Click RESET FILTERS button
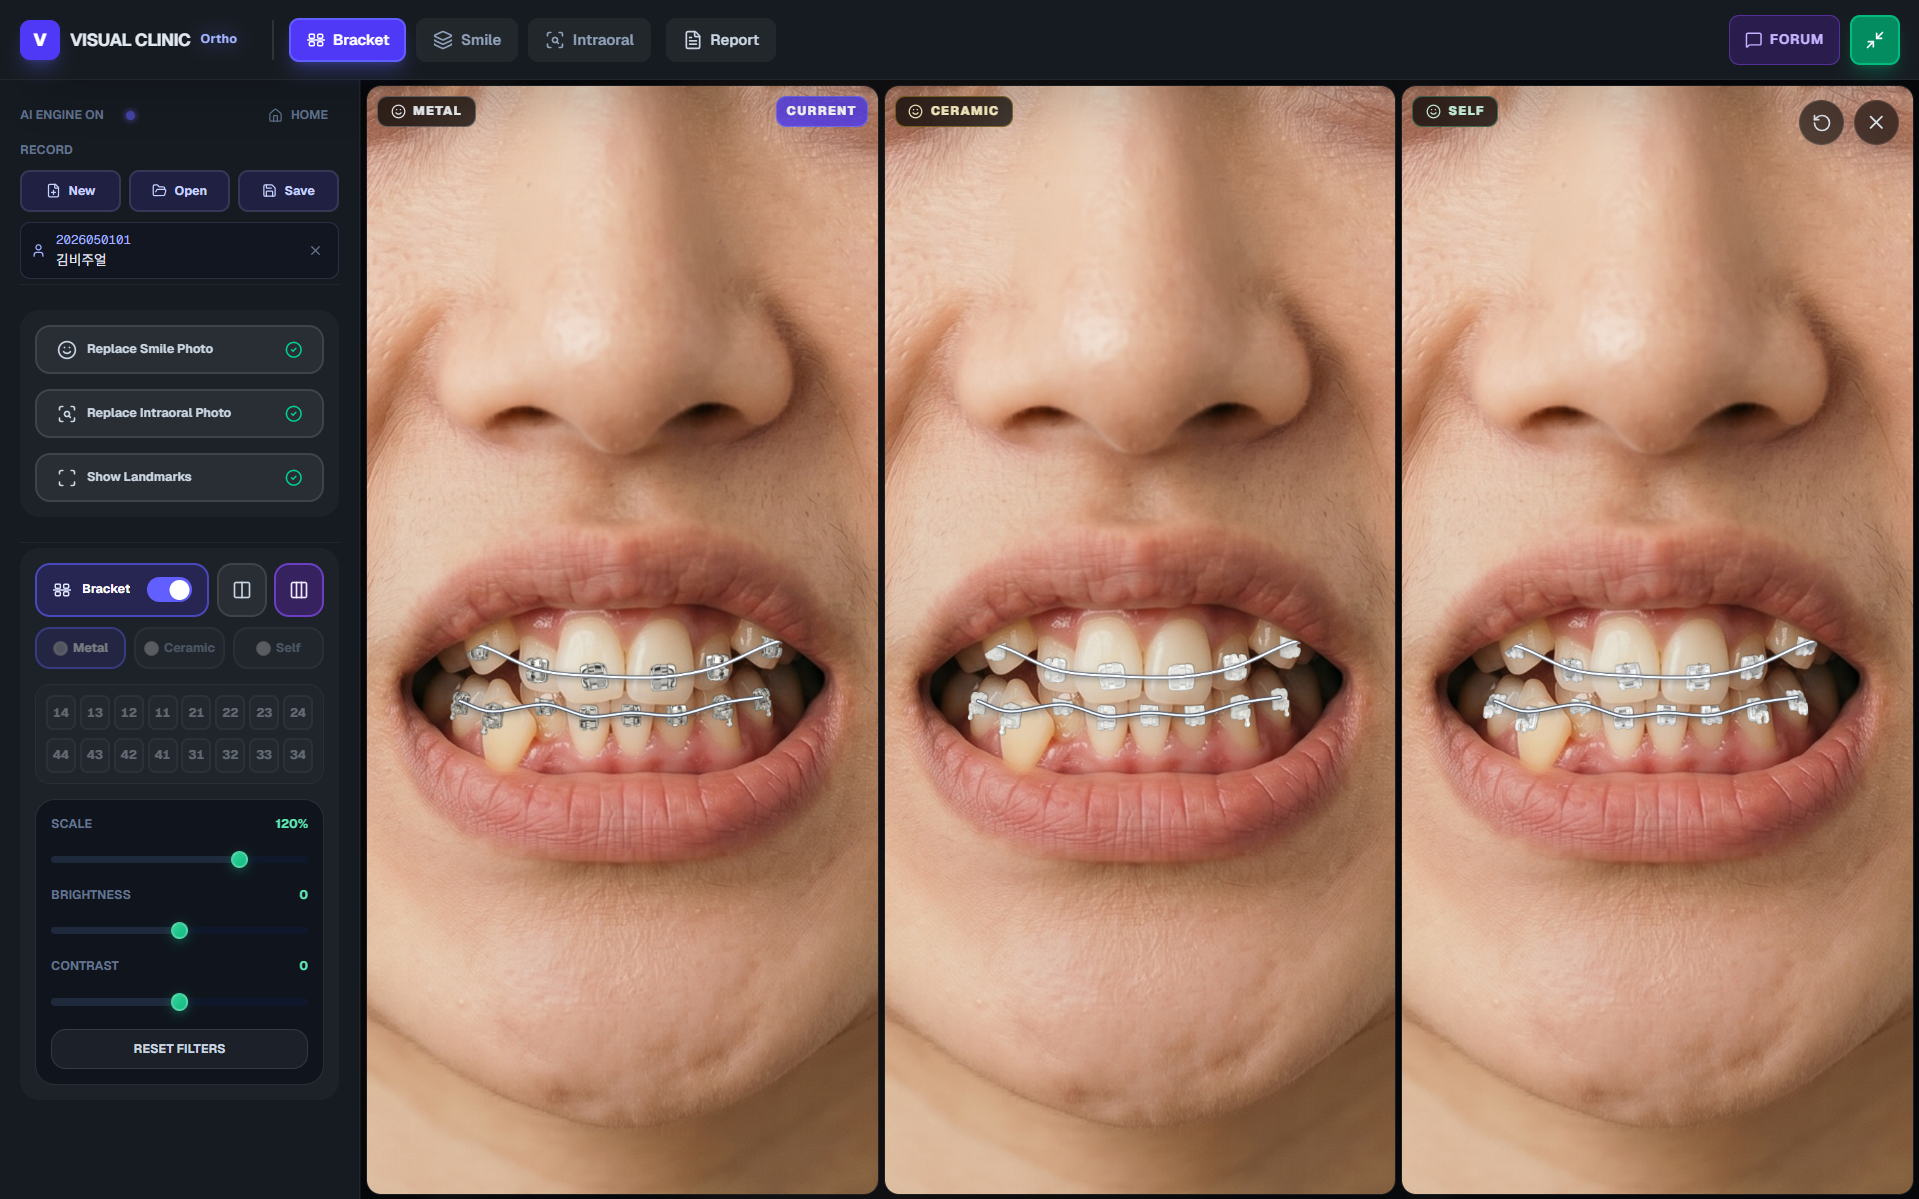 179,1049
